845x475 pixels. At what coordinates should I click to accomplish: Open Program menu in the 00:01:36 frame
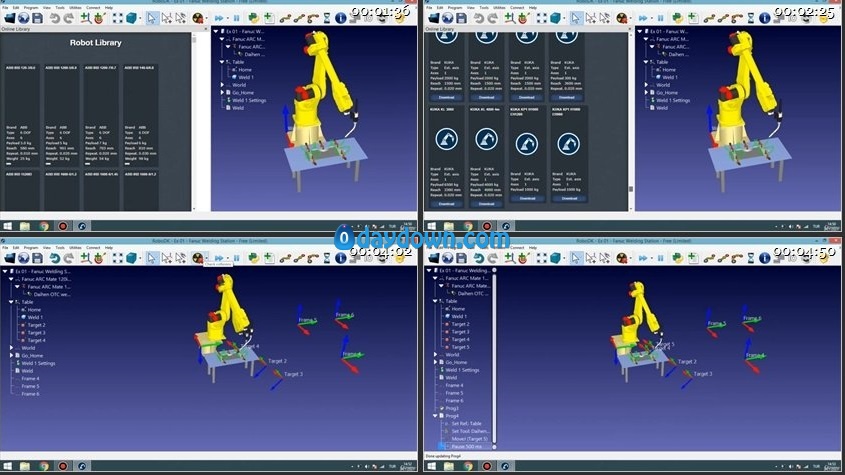pos(31,8)
